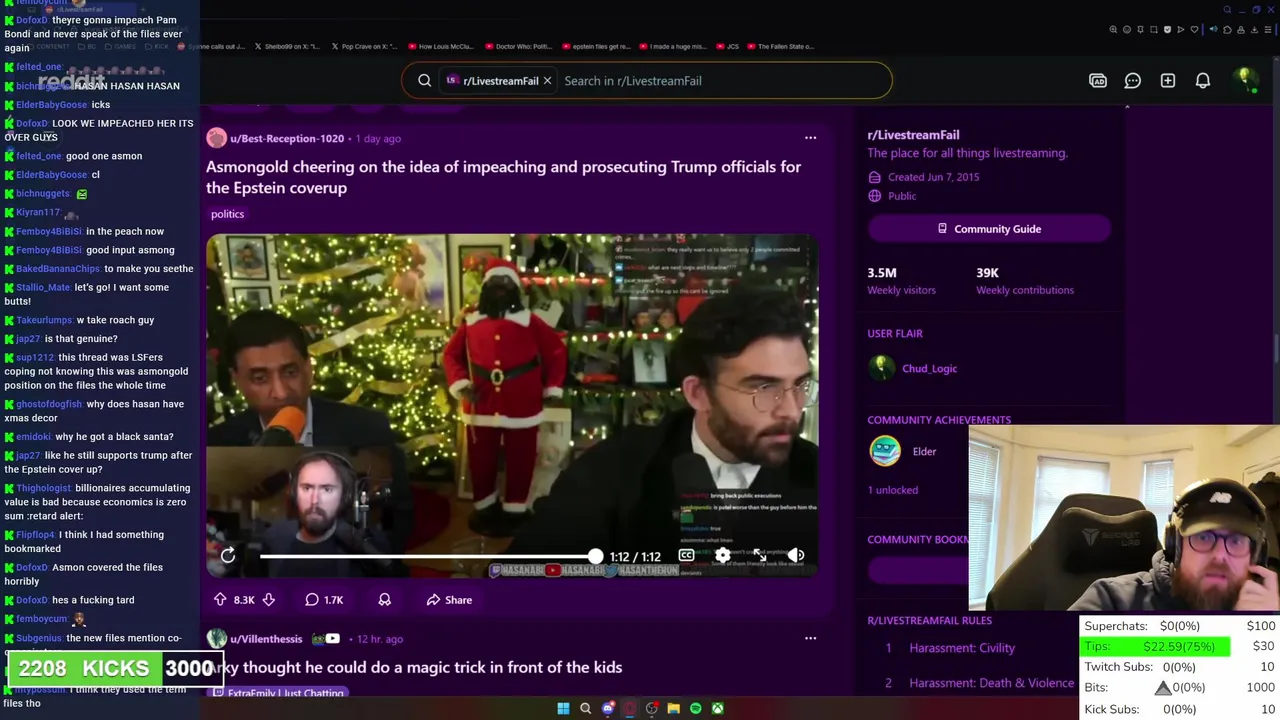This screenshot has width=1280, height=720.
Task: Open Discord from the taskbar
Action: click(607, 709)
